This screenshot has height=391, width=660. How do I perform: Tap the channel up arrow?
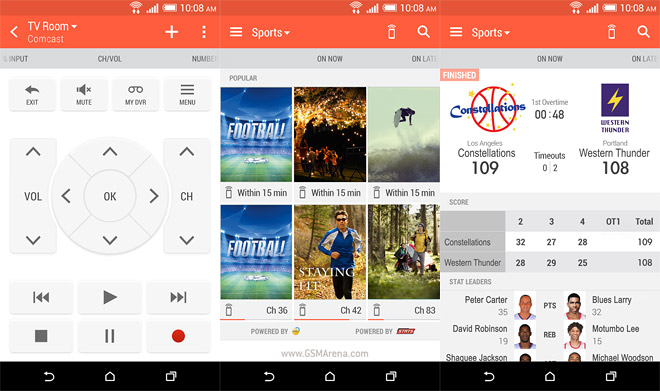pyautogui.click(x=186, y=152)
